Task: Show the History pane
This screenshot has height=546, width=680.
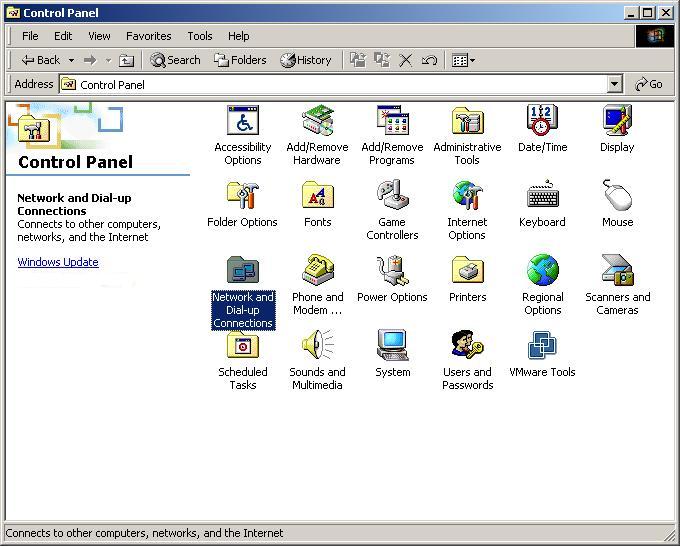Action: 306,60
